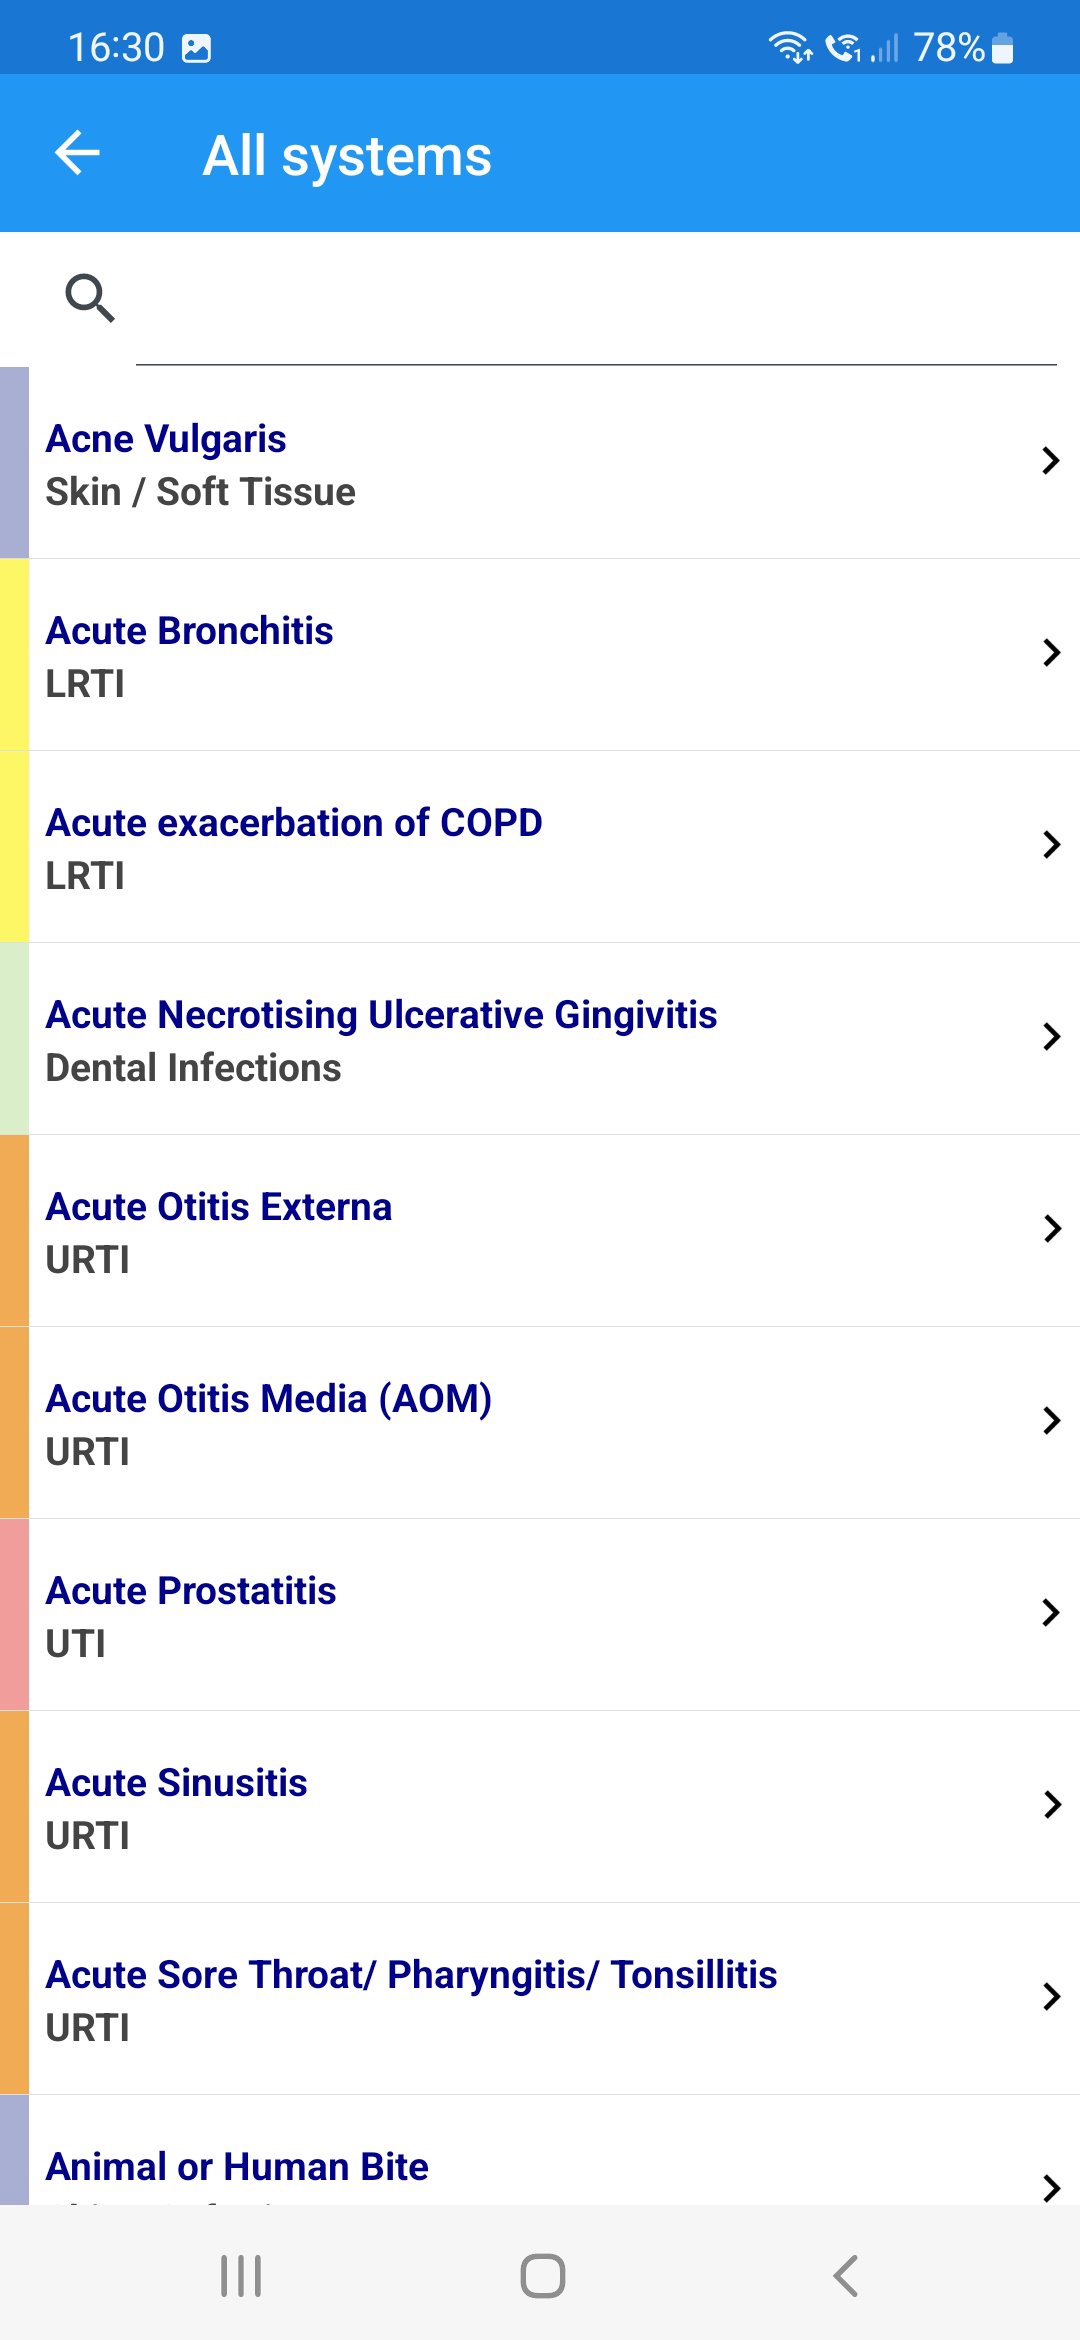Viewport: 1080px width, 2340px height.
Task: Tap the search magnifier icon
Action: (90, 298)
